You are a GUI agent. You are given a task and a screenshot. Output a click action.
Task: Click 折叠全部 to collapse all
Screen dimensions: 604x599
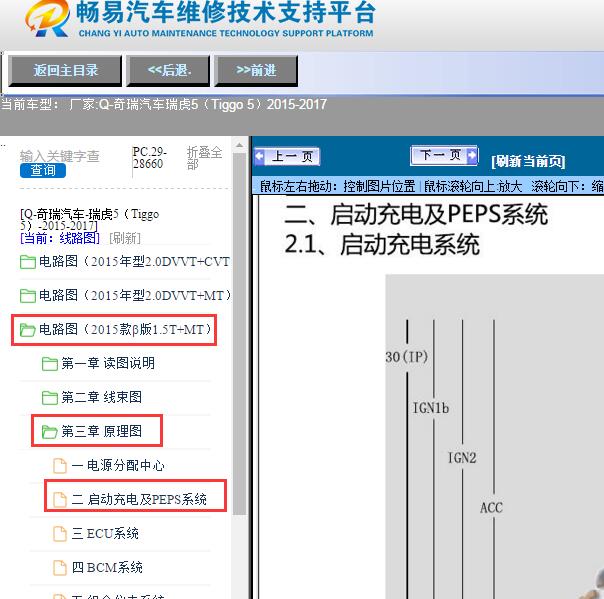204,158
